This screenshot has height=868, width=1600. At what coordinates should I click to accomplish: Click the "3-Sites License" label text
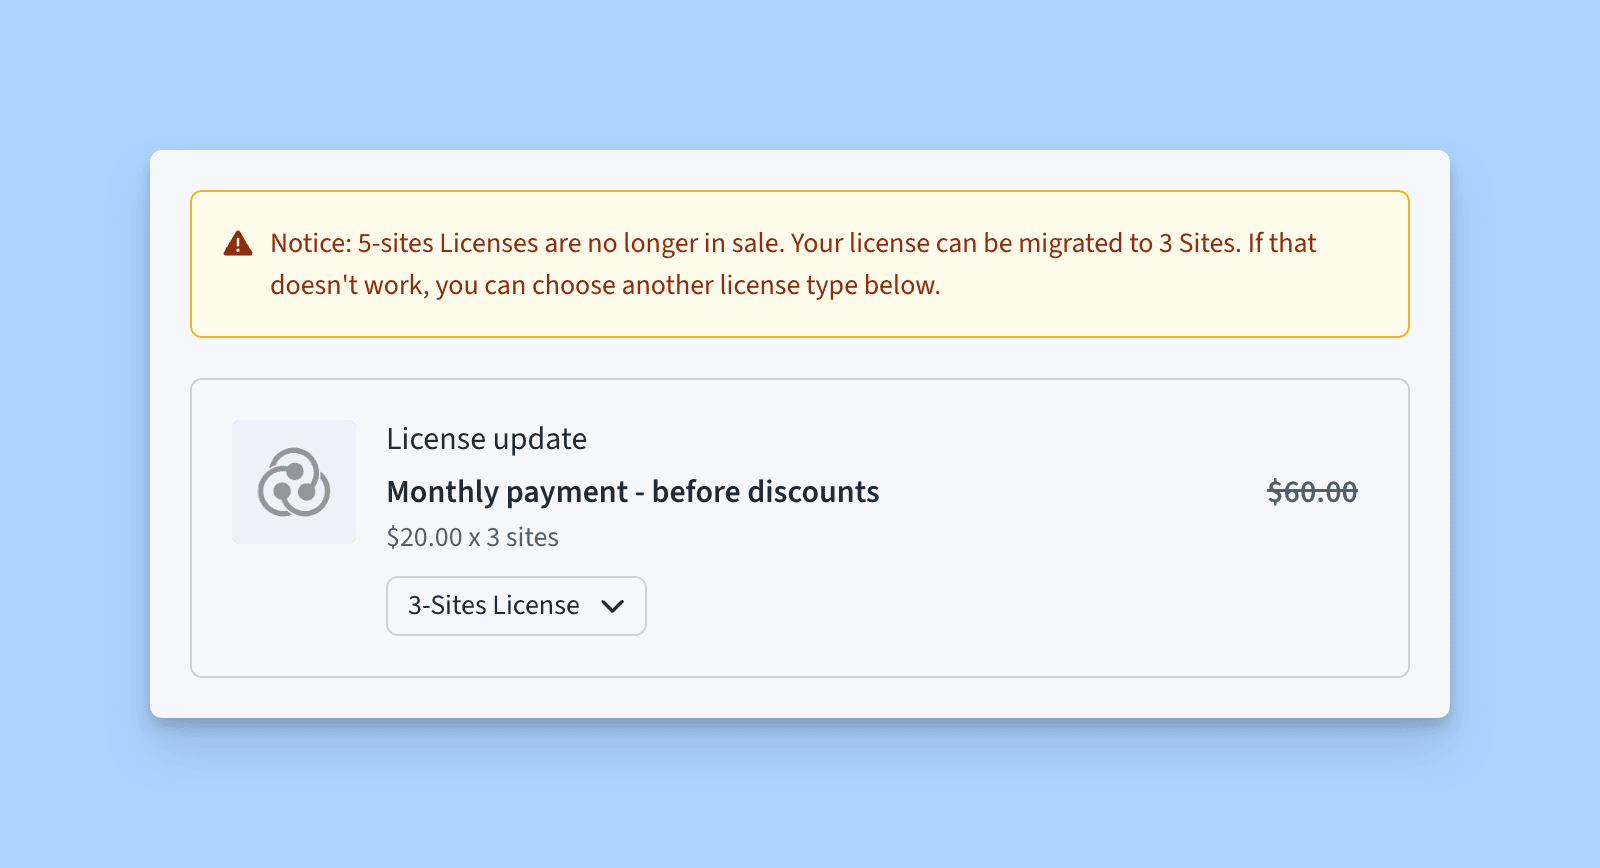(493, 606)
